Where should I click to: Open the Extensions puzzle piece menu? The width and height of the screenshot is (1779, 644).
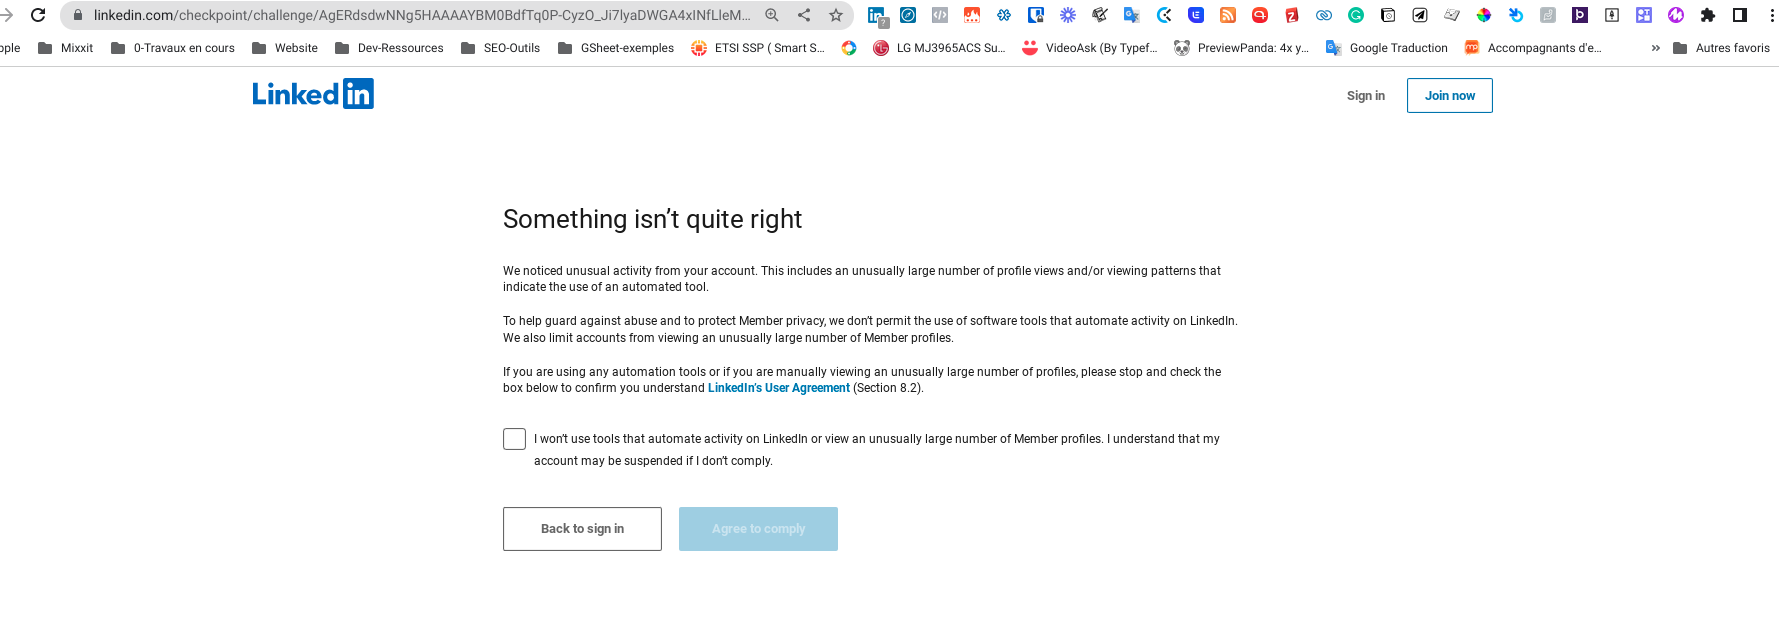coord(1708,15)
